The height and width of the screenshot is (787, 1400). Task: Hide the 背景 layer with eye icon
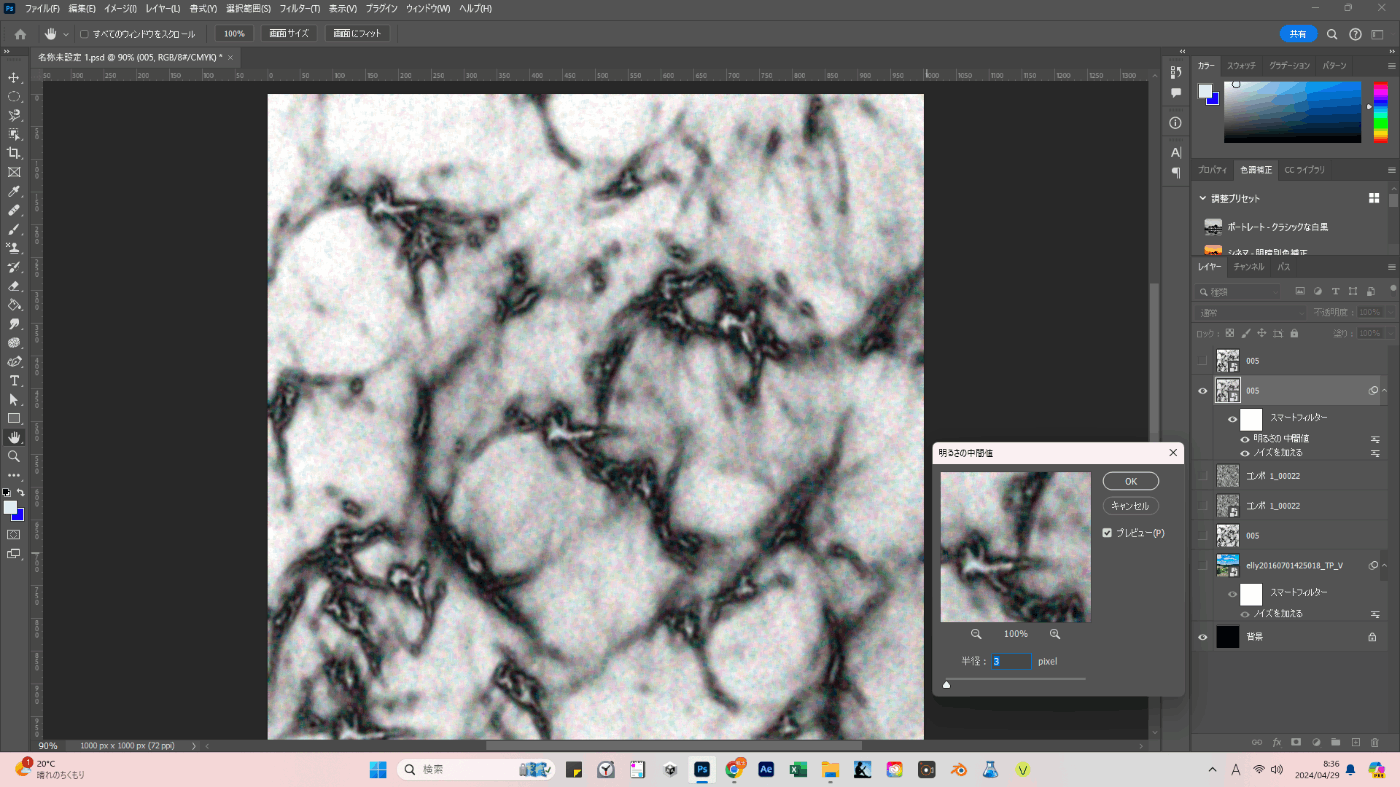click(1203, 637)
